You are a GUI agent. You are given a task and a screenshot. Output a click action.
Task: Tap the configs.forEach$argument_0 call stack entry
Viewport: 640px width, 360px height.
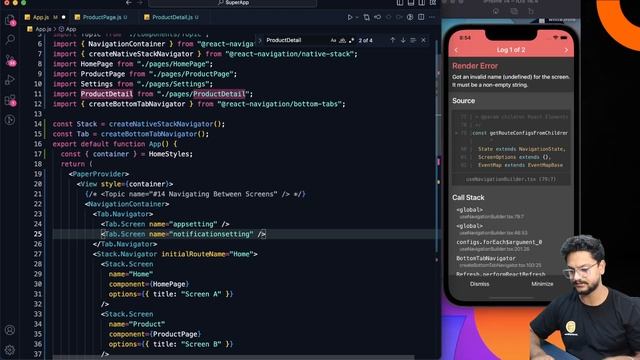499,245
